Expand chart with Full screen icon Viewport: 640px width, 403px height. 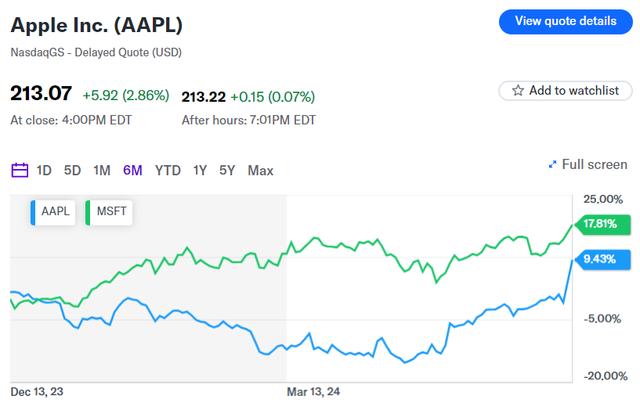coord(553,165)
